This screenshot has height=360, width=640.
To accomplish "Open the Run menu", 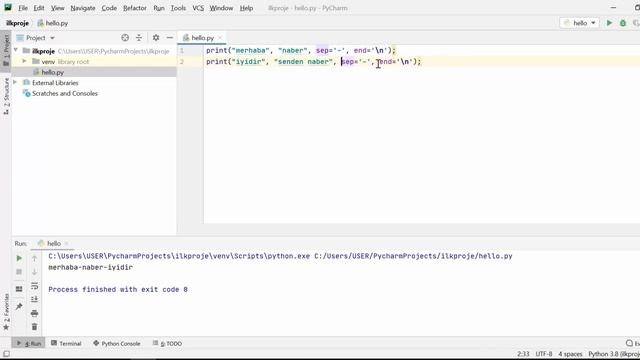I will pos(159,8).
